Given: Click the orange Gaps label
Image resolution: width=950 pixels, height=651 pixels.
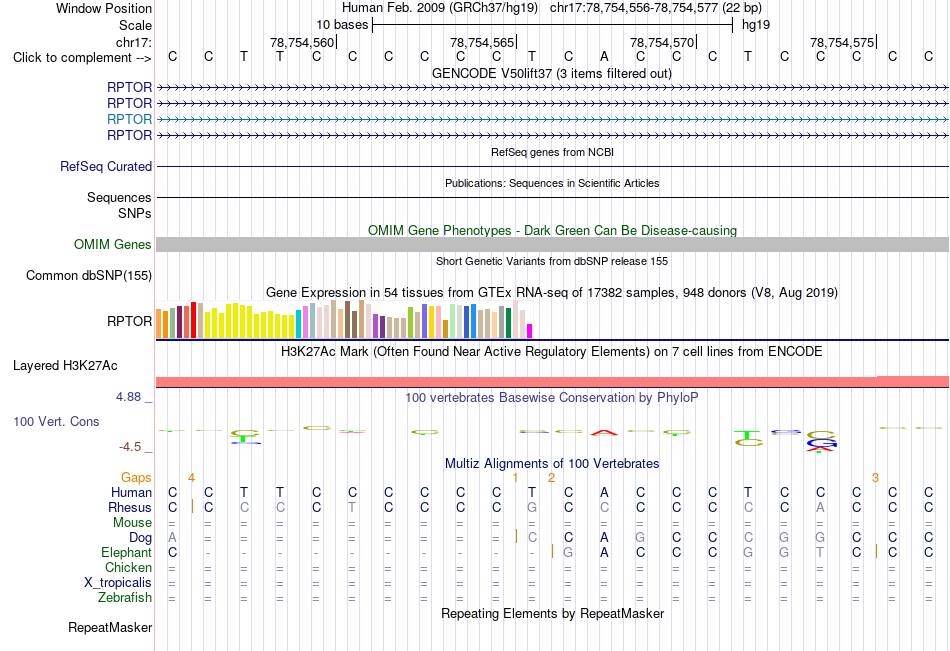Looking at the screenshot, I should tap(136, 478).
